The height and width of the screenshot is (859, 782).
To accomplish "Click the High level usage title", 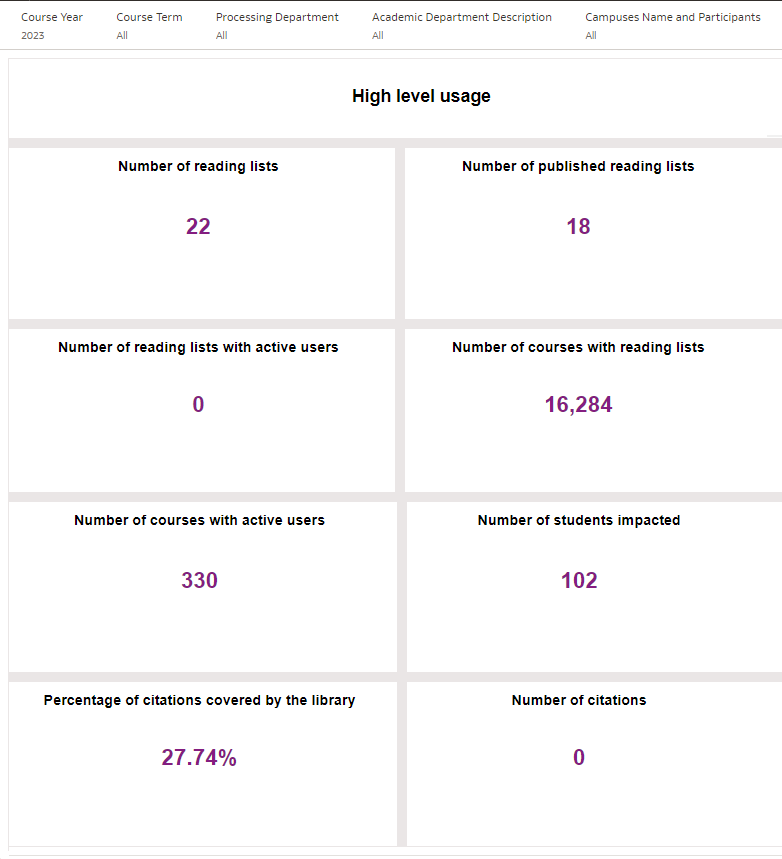I will [420, 96].
